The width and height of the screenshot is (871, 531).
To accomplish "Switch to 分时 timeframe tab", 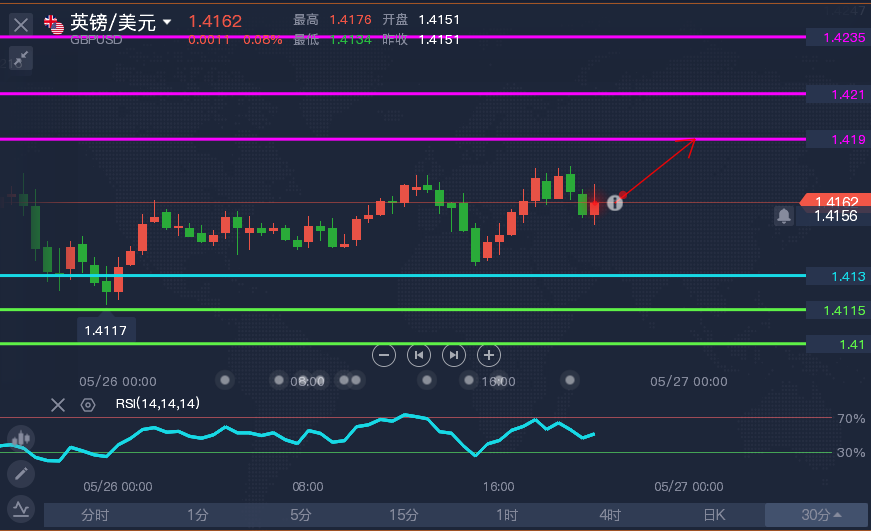I will pyautogui.click(x=95, y=515).
